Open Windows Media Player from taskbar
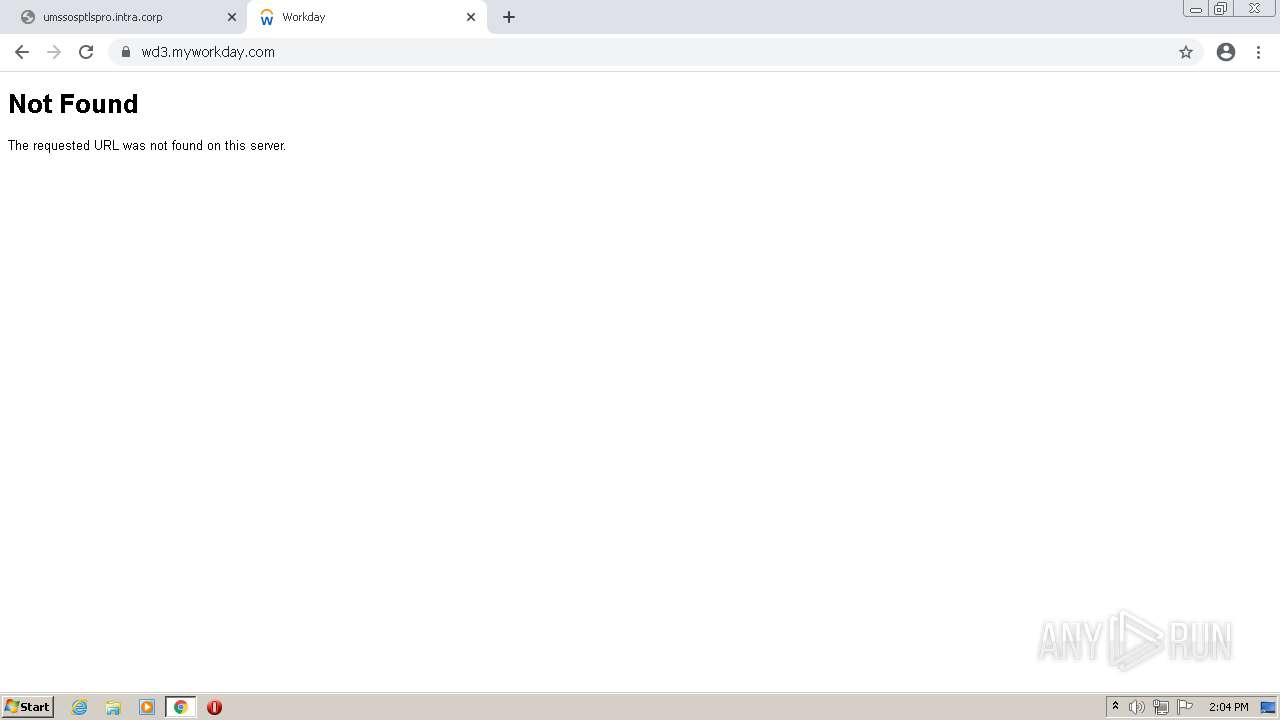This screenshot has height=720, width=1280. click(147, 707)
